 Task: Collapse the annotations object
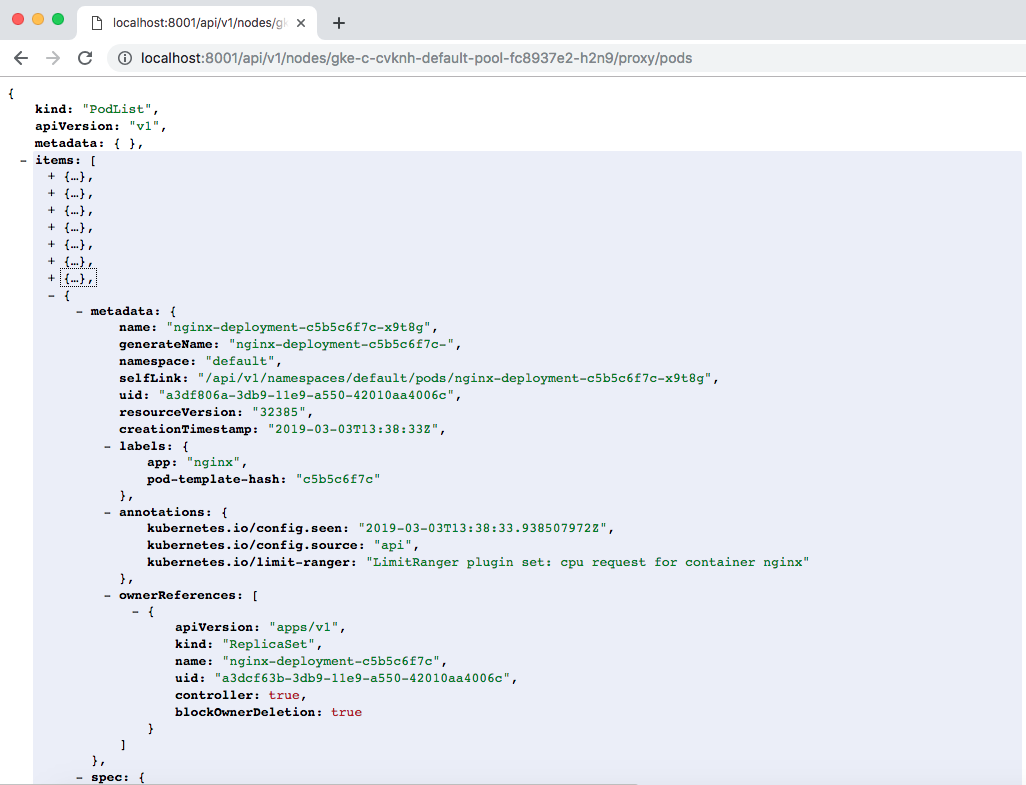[x=107, y=512]
